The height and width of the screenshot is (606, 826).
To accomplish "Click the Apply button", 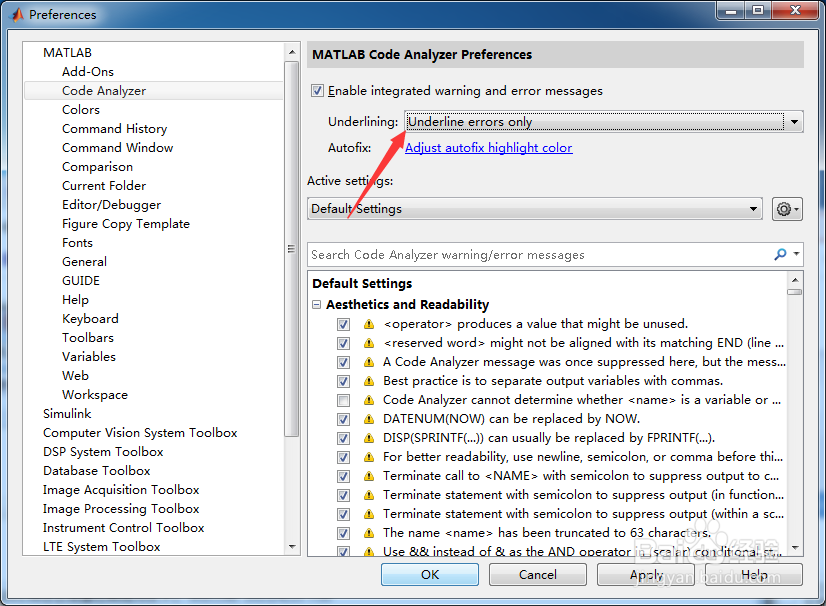I will coord(645,574).
